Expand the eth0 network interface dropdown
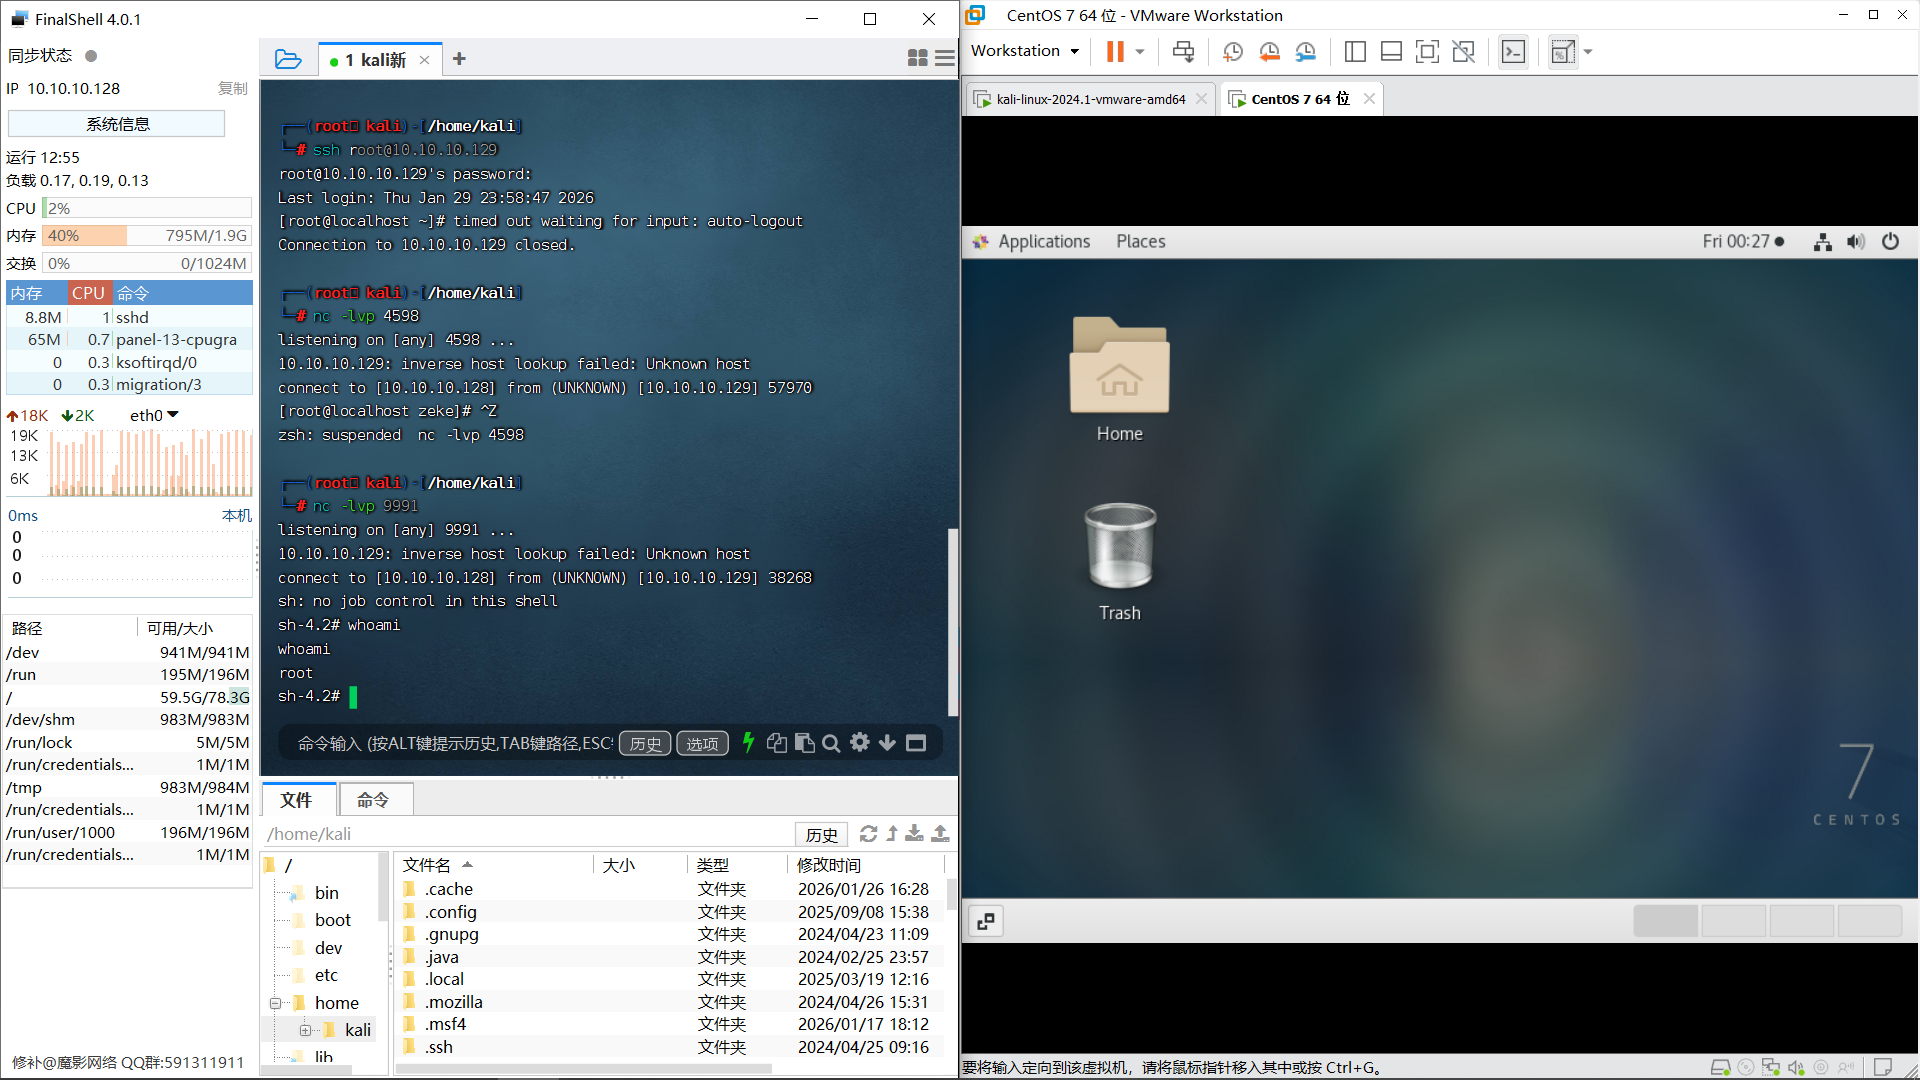Screen dimensions: 1920x1080 (x=173, y=415)
